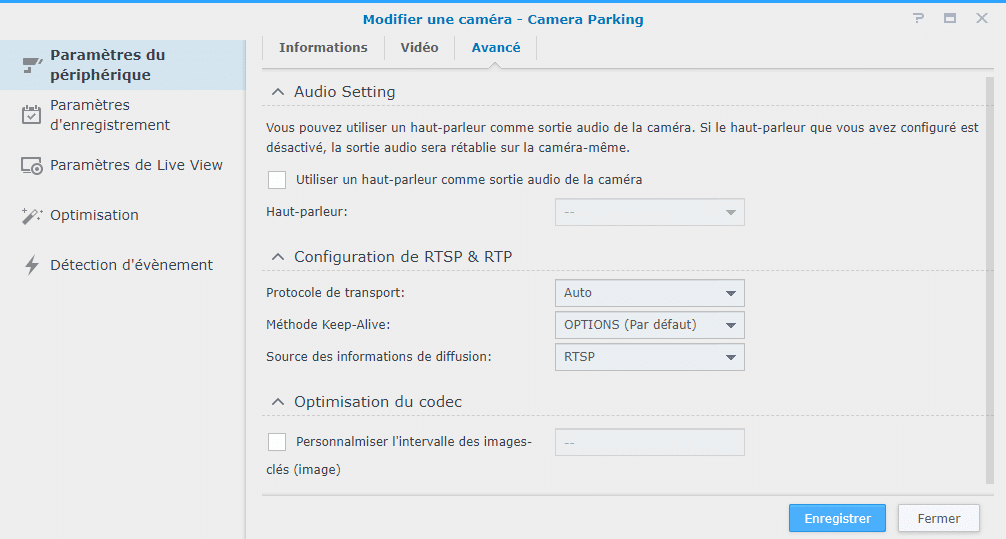Click the Enregistrer button
The width and height of the screenshot is (1006, 539).
click(837, 518)
